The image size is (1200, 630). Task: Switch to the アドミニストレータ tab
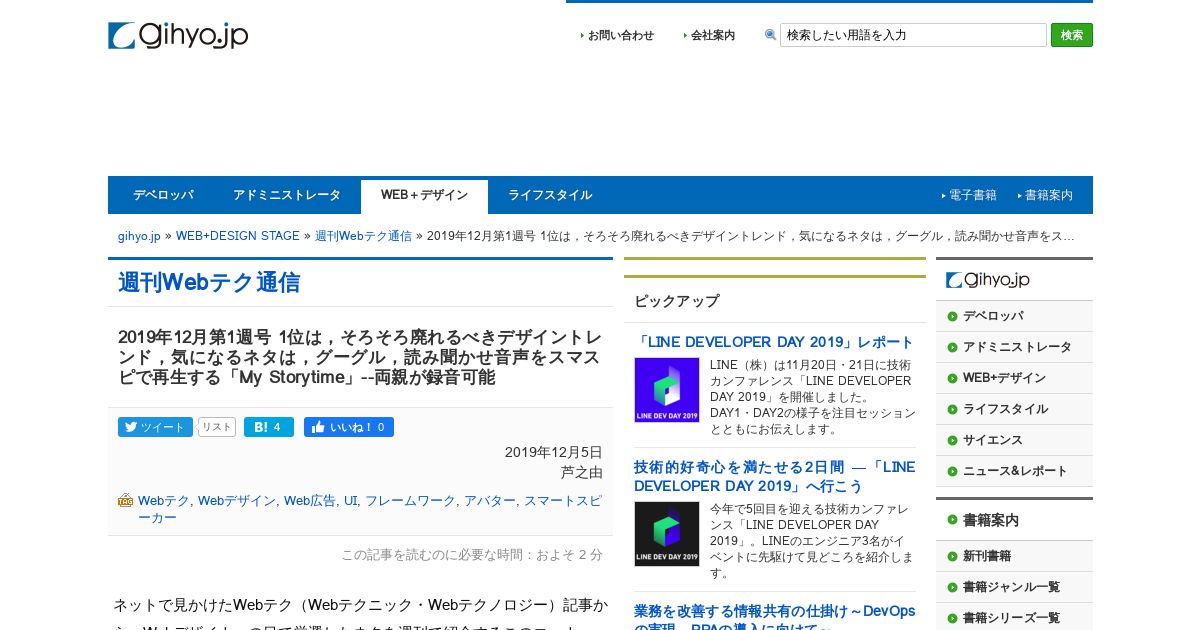[287, 195]
